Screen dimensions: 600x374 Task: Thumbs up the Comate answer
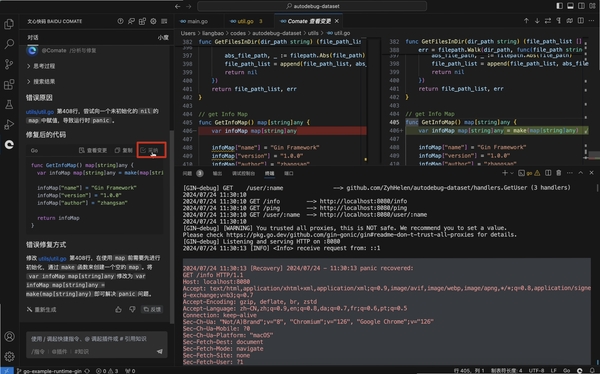[x=118, y=309]
